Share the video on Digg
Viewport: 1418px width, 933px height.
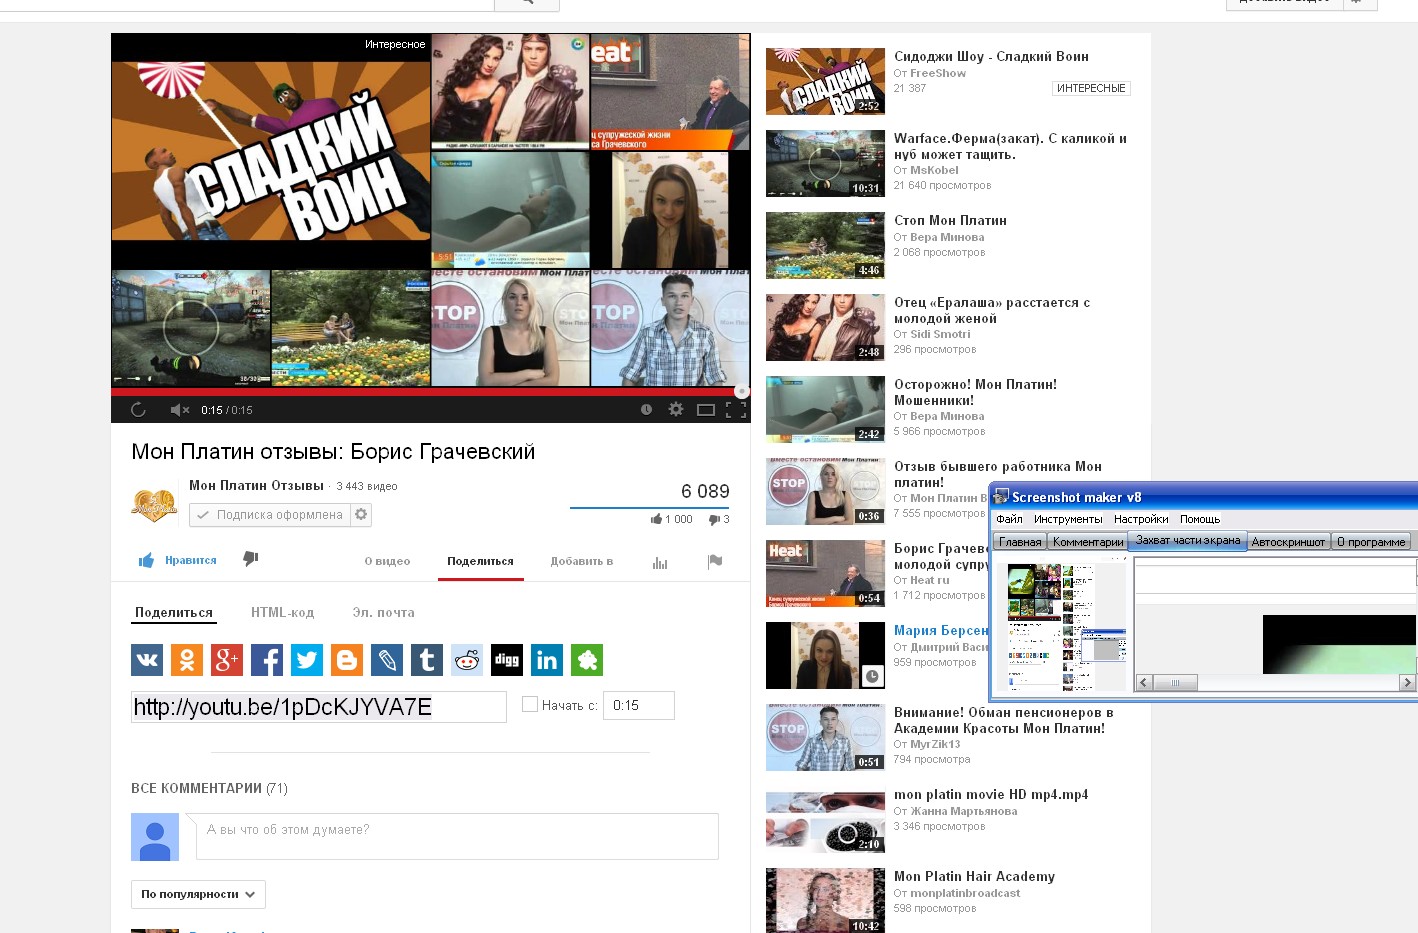507,660
